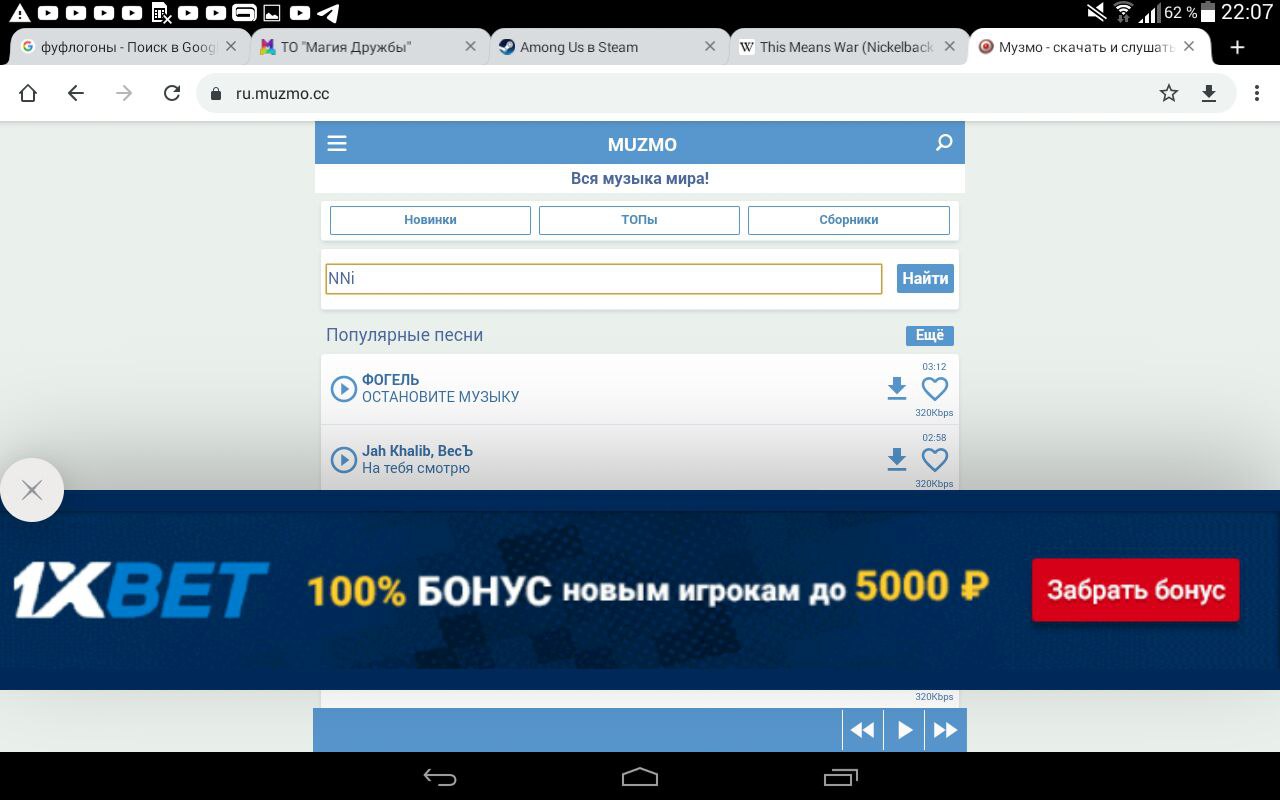
Task: Switch to This Means War Wikipedia tab
Action: coord(846,47)
